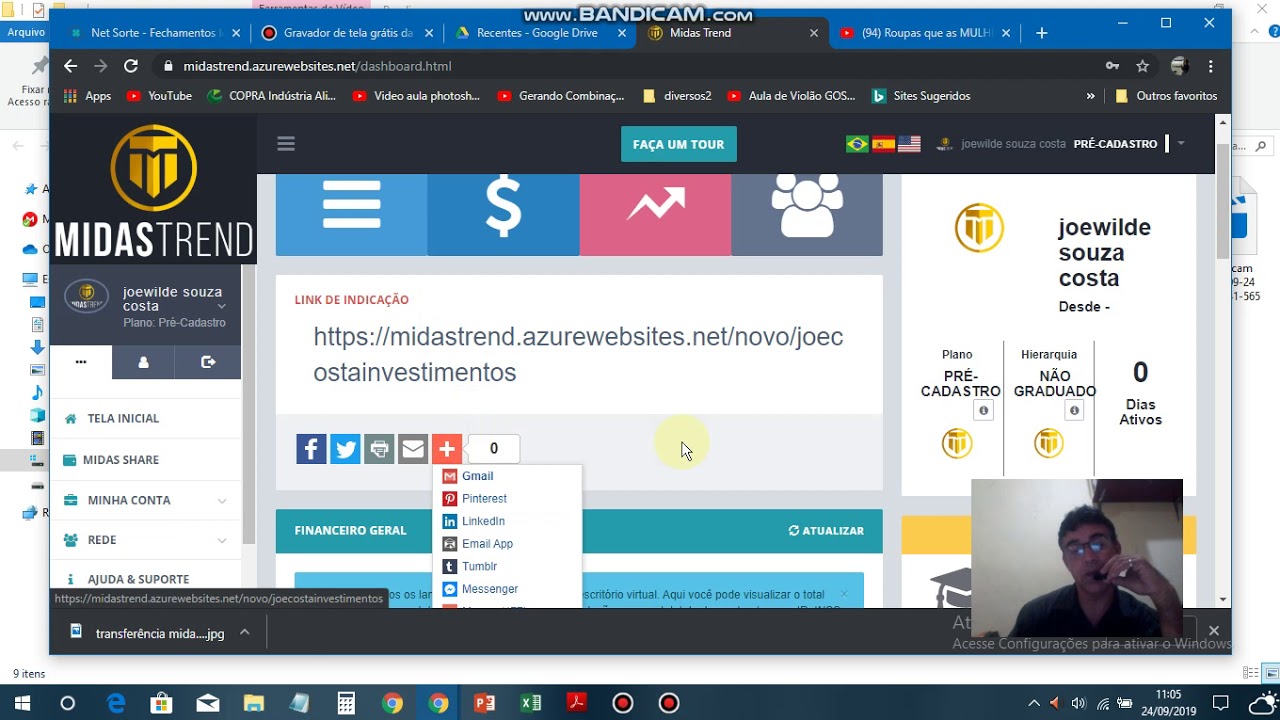Image resolution: width=1280 pixels, height=720 pixels.
Task: Click the orange plus more-shares icon
Action: (x=447, y=449)
